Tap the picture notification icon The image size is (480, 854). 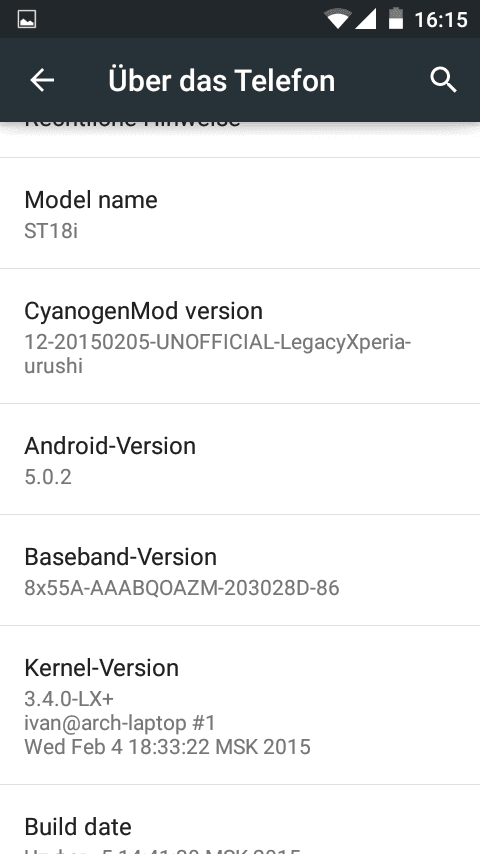[x=27, y=20]
